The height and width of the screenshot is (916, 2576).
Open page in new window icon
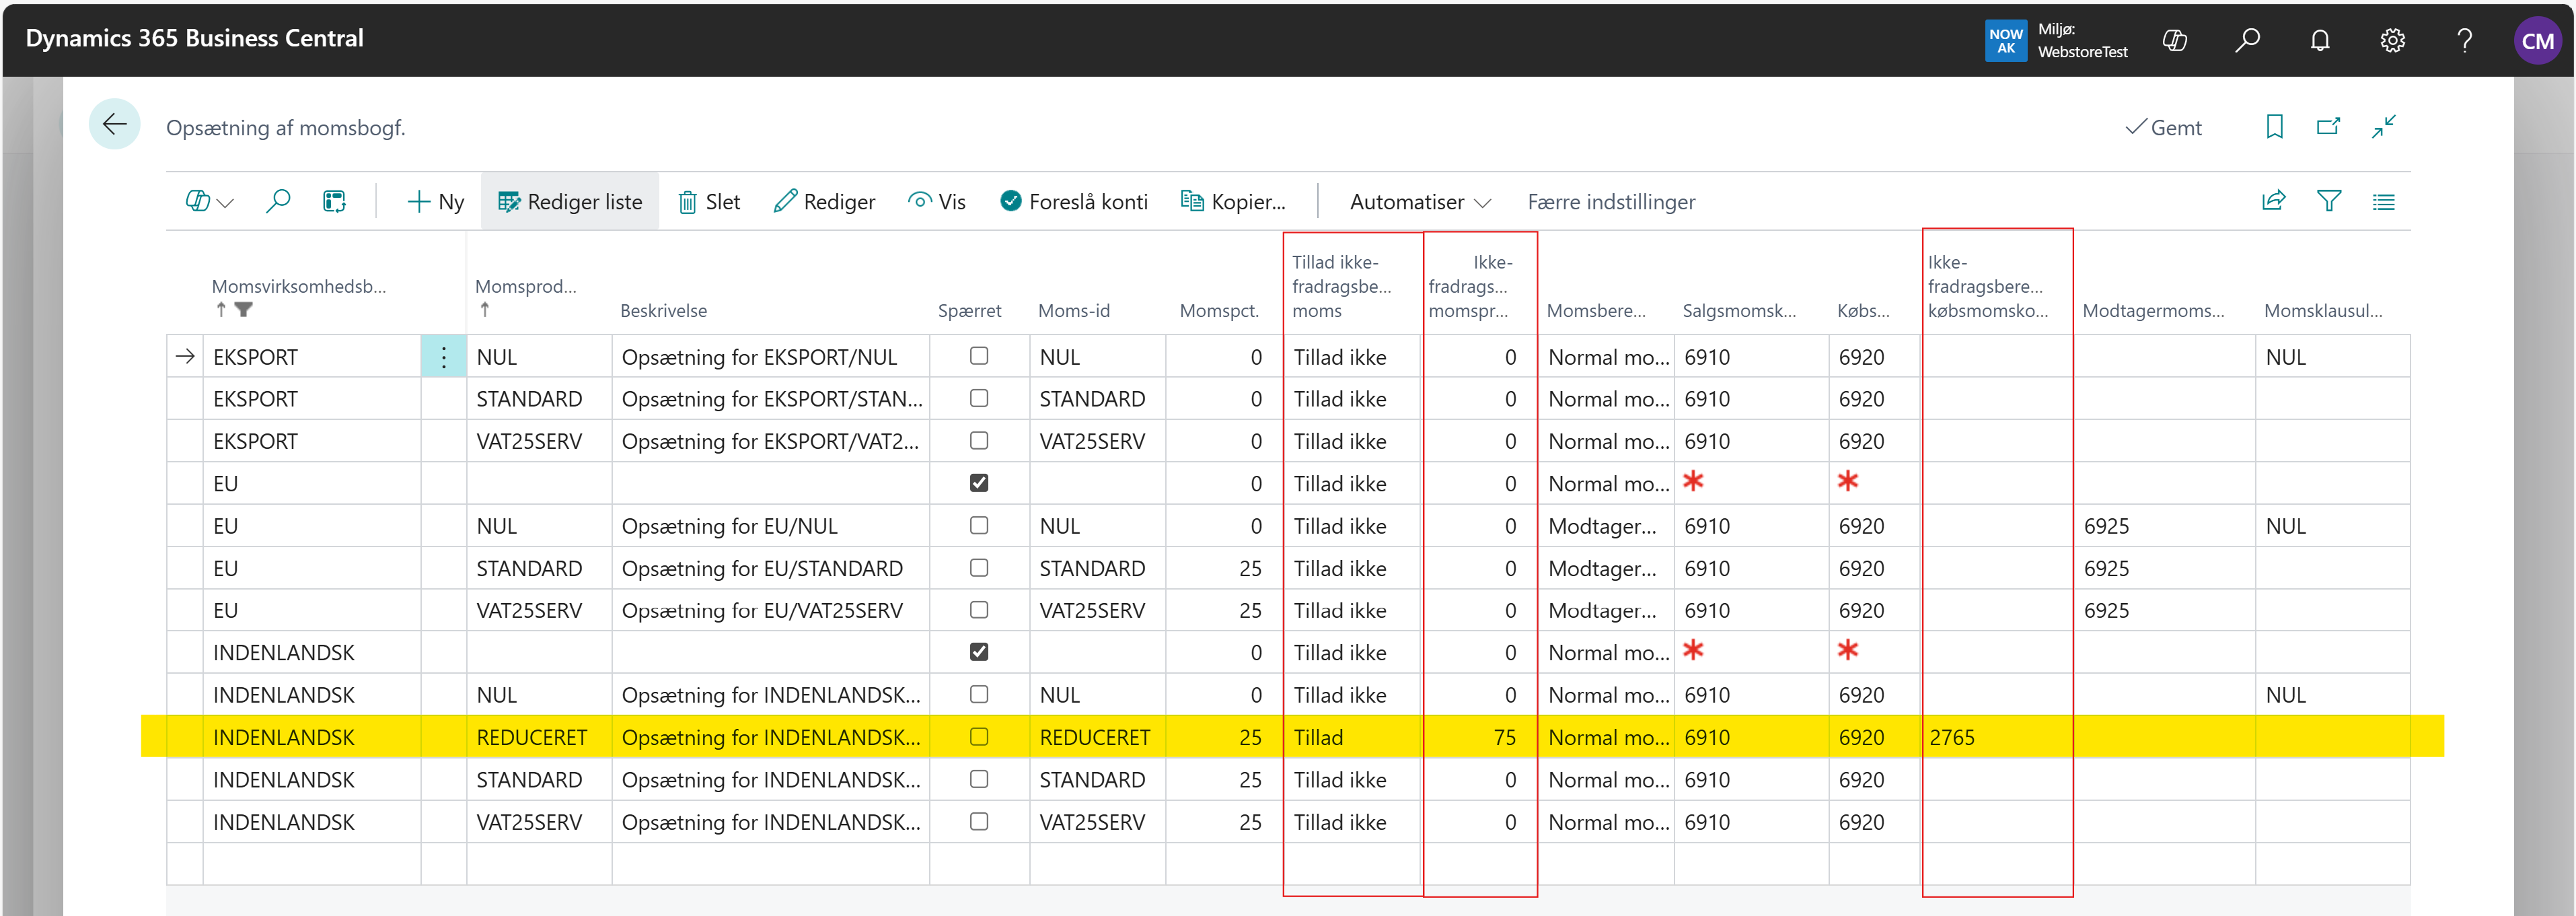click(2328, 127)
